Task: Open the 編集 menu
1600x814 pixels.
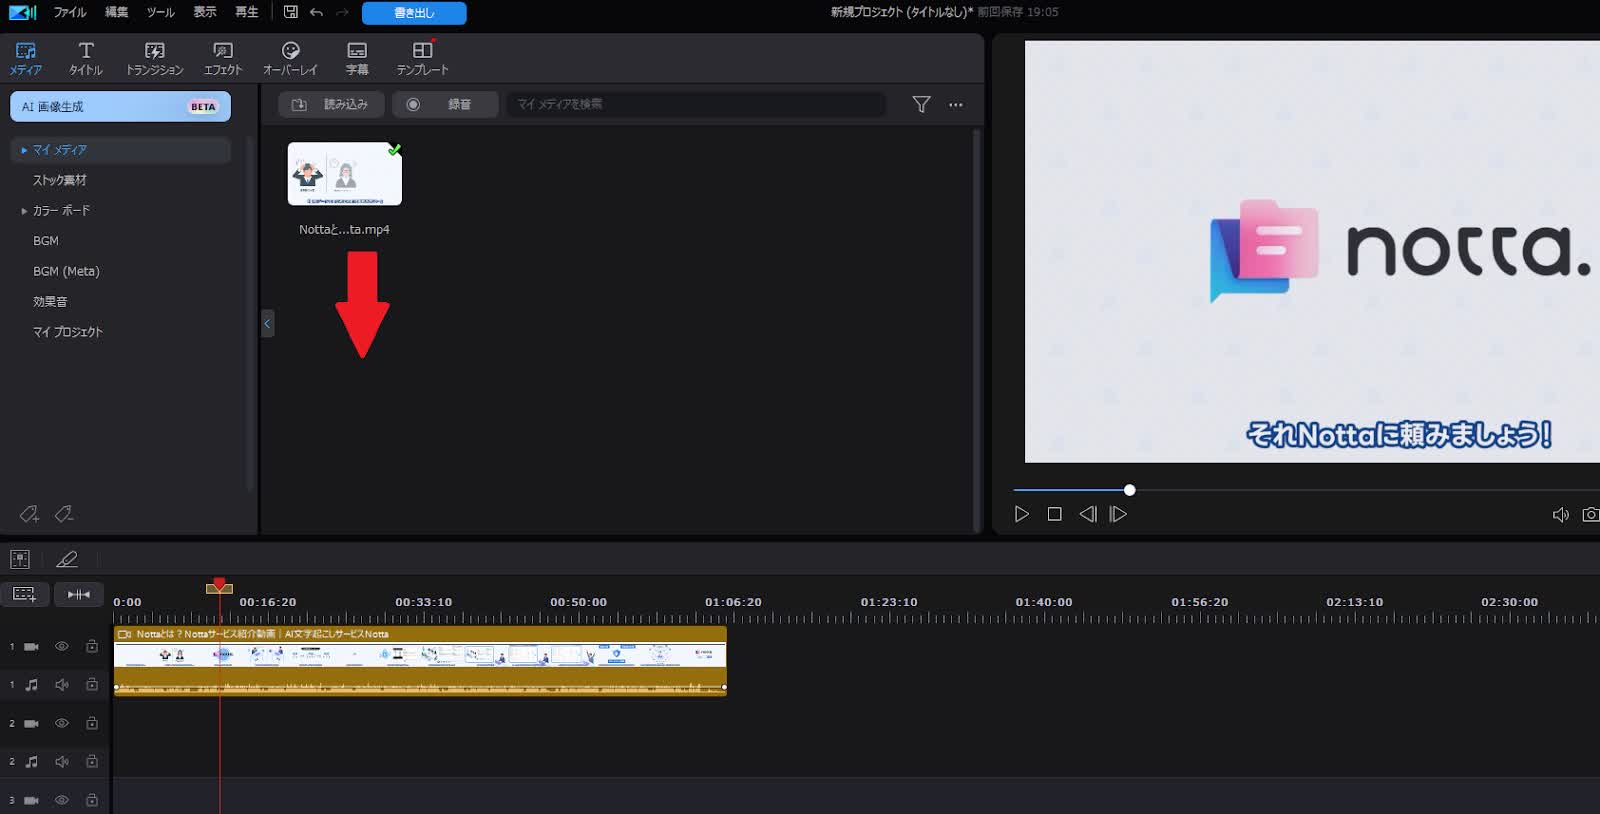Action: click(x=117, y=12)
